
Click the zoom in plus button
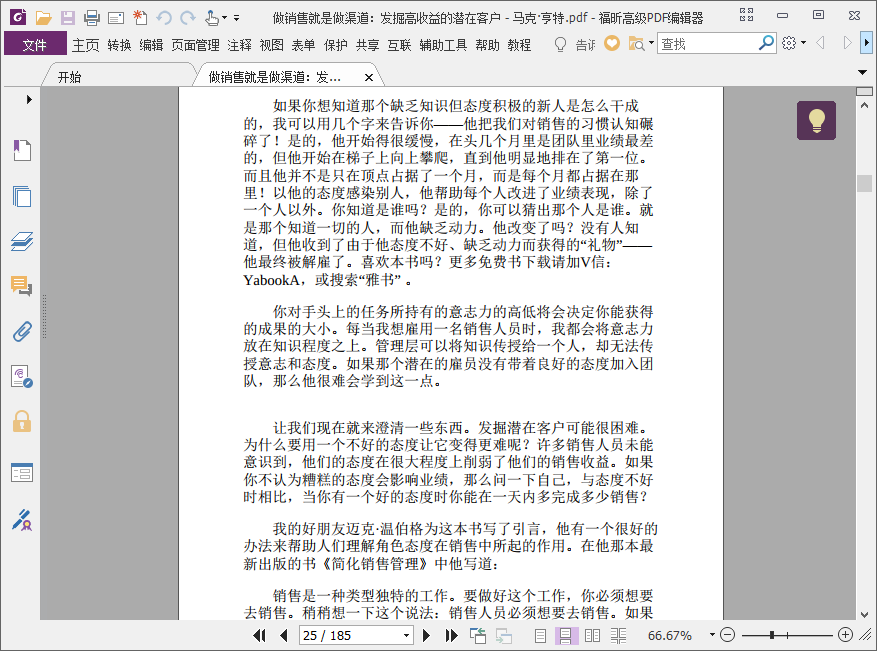(846, 635)
